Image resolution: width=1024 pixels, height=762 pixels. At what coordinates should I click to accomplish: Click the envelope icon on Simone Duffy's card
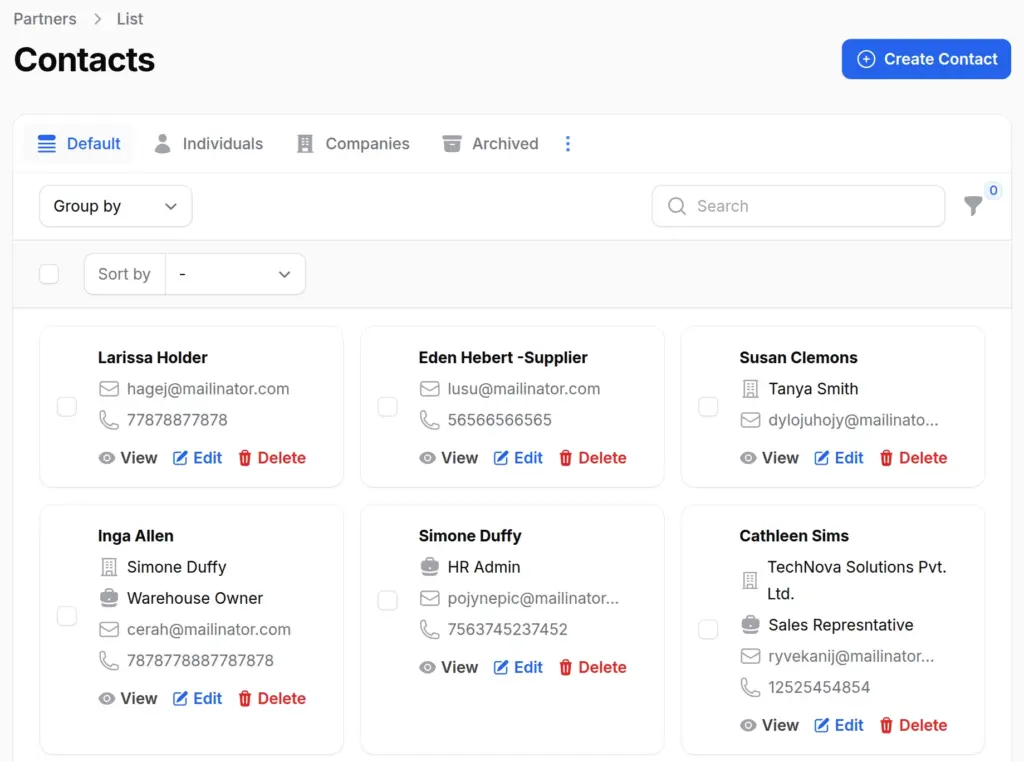430,599
